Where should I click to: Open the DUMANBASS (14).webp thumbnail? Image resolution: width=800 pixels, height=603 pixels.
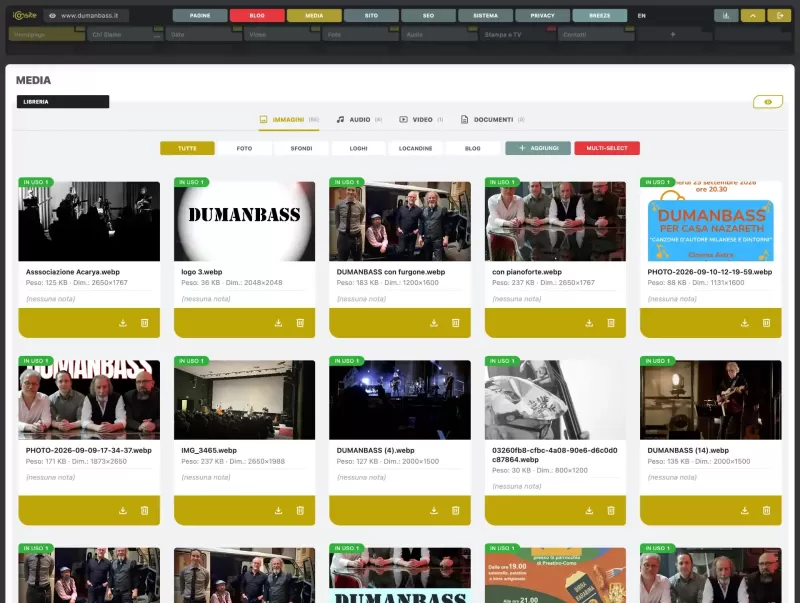(711, 400)
